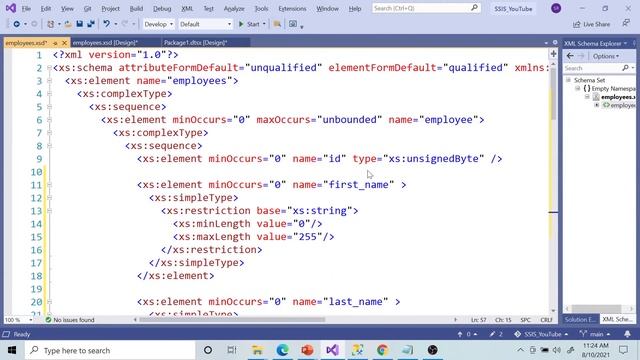Click the Windows Start button
Screen dimensions: 640x360
12,350
